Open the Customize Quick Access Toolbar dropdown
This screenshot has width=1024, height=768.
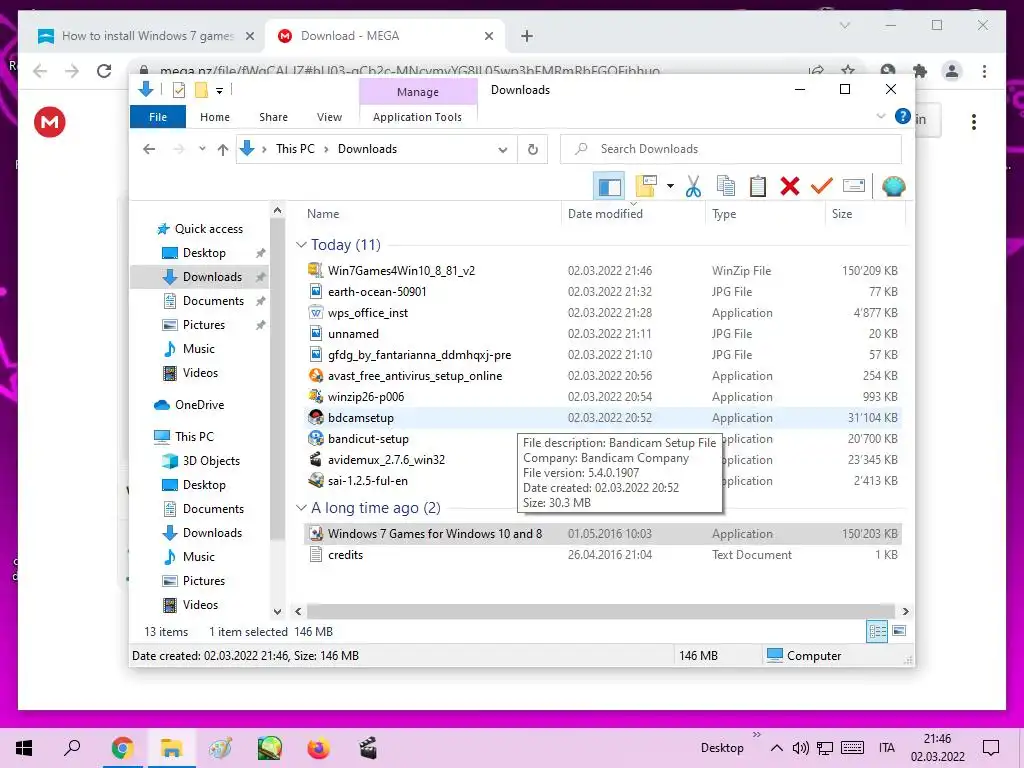219,91
